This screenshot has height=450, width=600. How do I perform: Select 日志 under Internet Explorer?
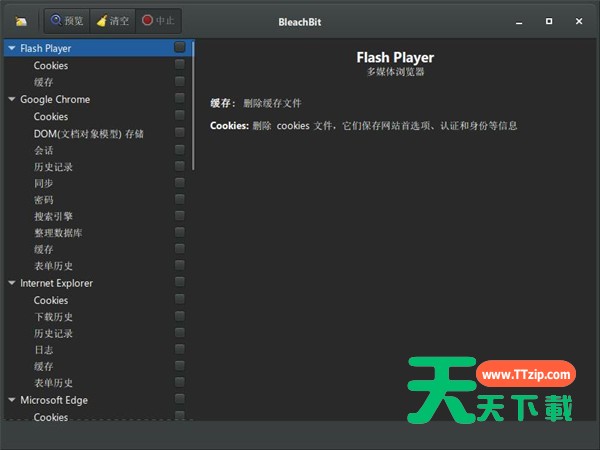click(x=43, y=350)
